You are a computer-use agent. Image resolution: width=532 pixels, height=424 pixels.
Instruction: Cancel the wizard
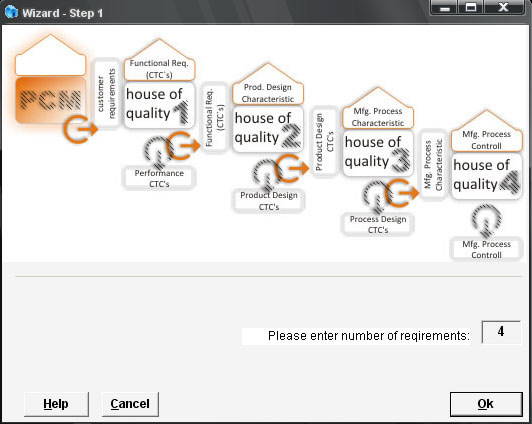pyautogui.click(x=130, y=404)
